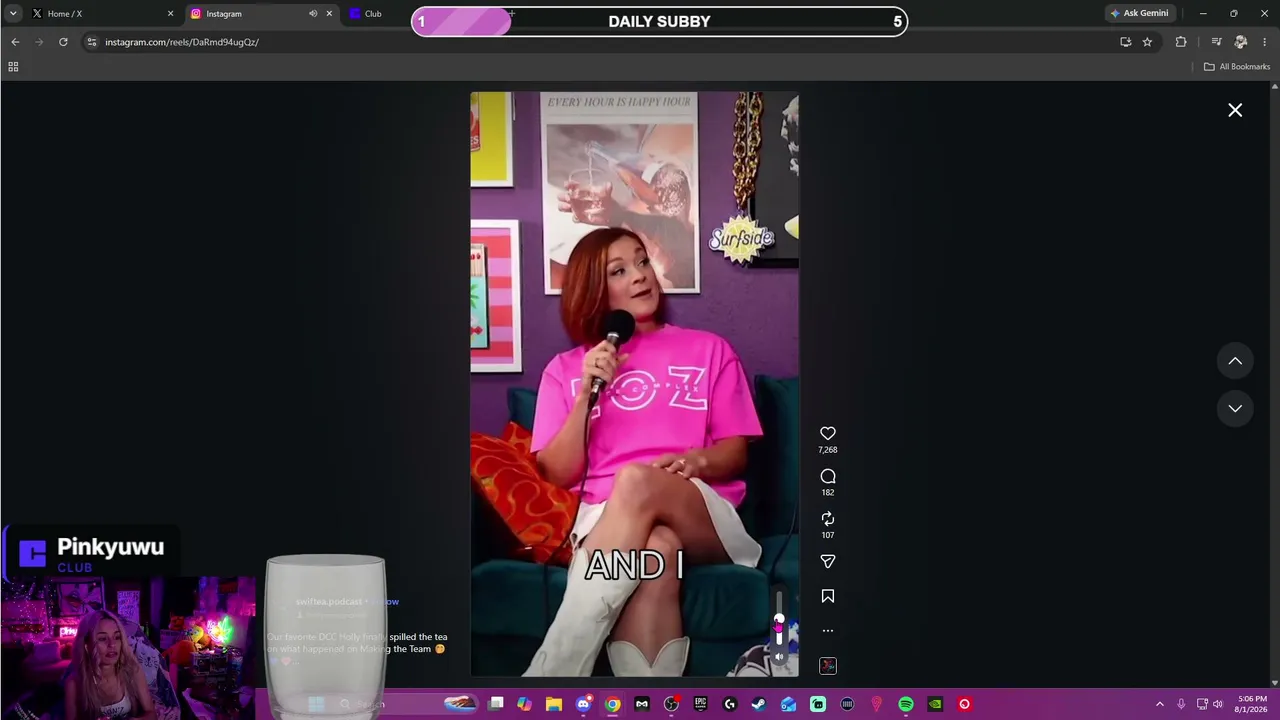Show hidden system tray icons chevron

1160,704
